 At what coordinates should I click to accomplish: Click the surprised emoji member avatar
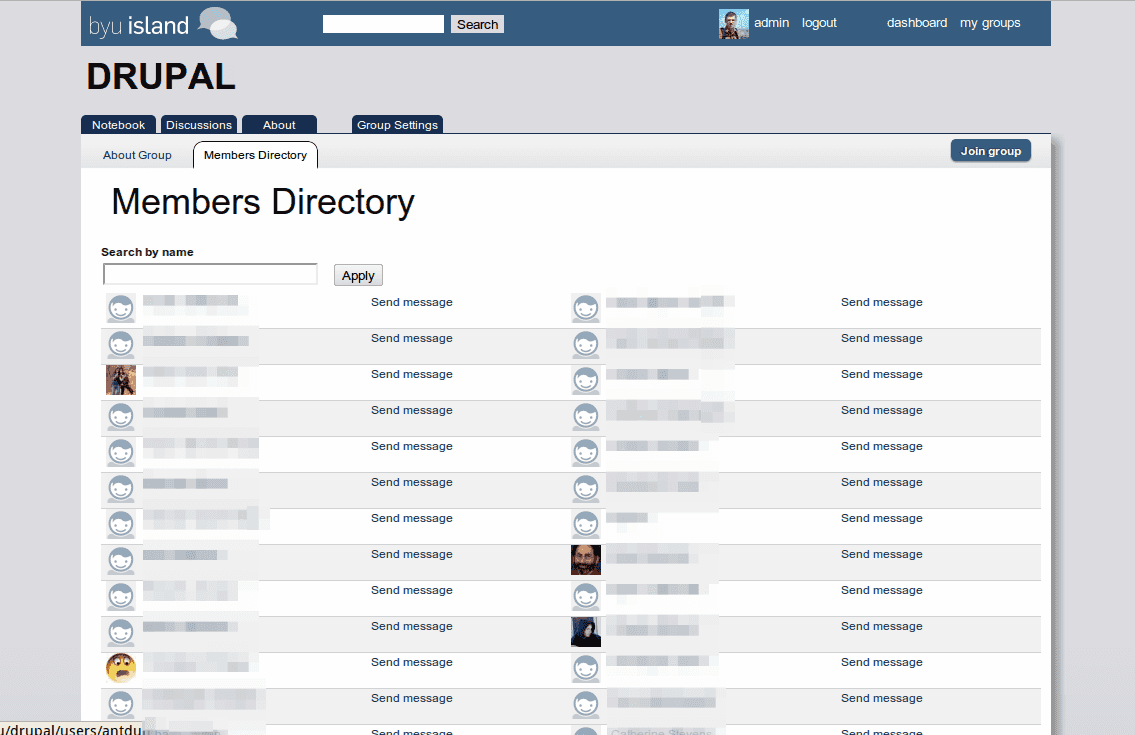point(121,668)
